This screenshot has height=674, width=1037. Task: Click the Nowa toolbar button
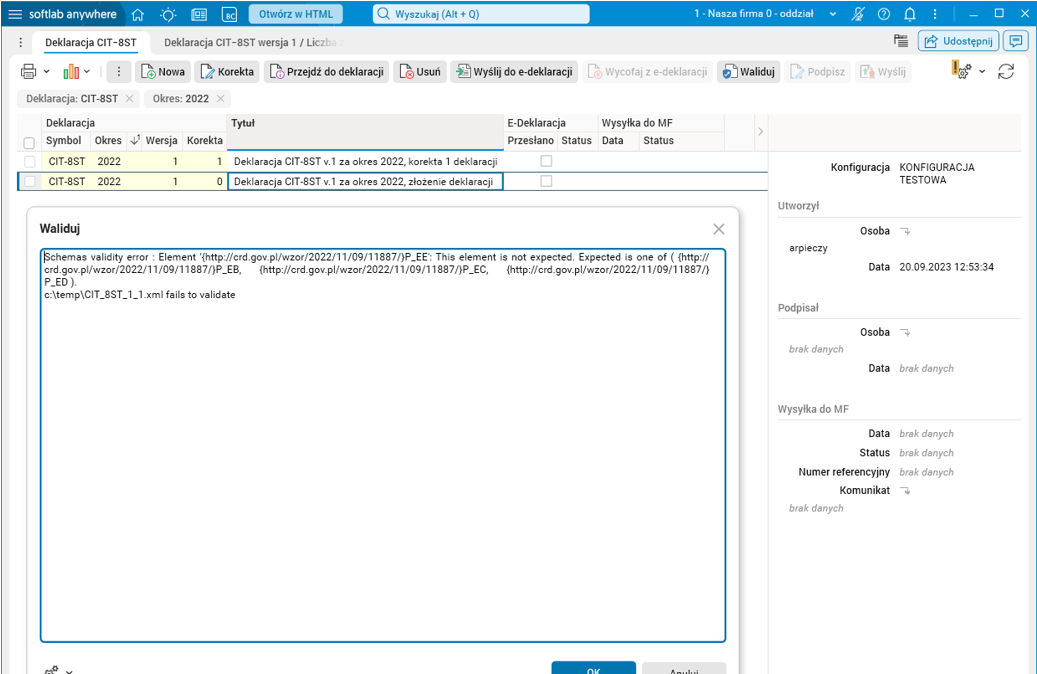[x=163, y=71]
